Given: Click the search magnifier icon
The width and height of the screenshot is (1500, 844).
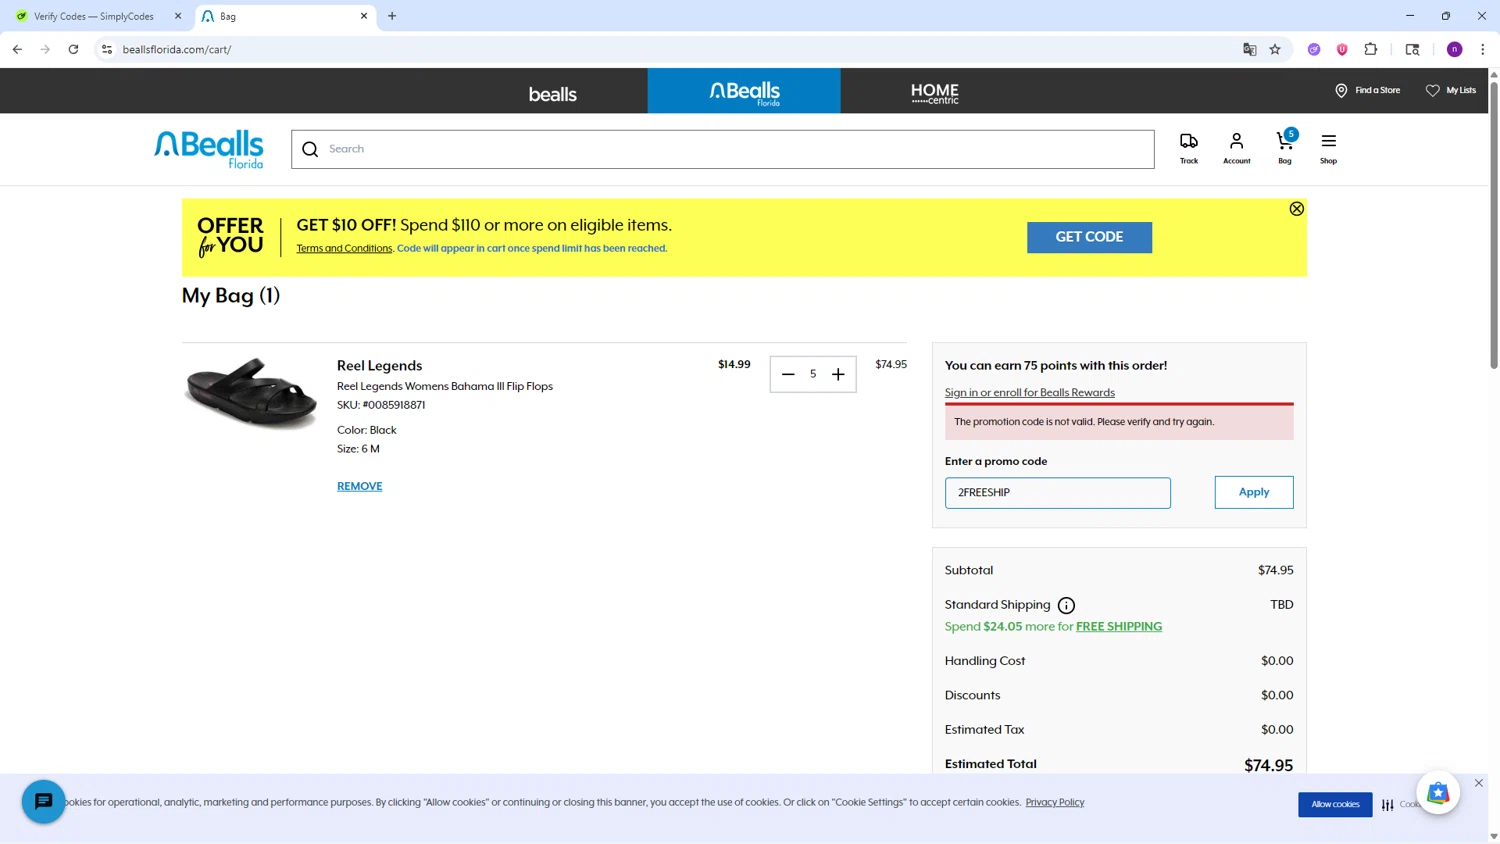Looking at the screenshot, I should (310, 149).
